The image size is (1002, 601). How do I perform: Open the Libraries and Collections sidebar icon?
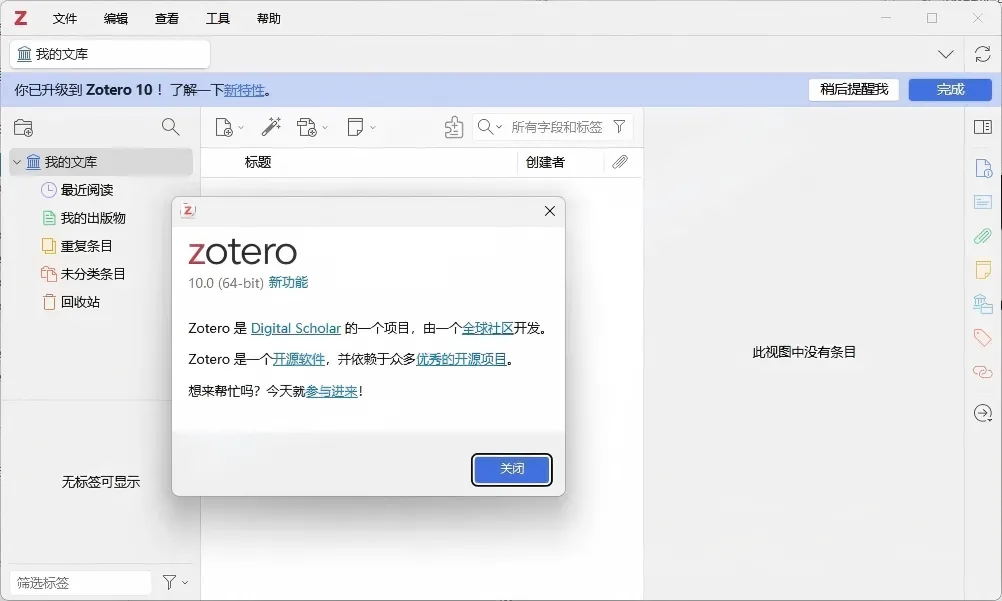pyautogui.click(x=983, y=303)
